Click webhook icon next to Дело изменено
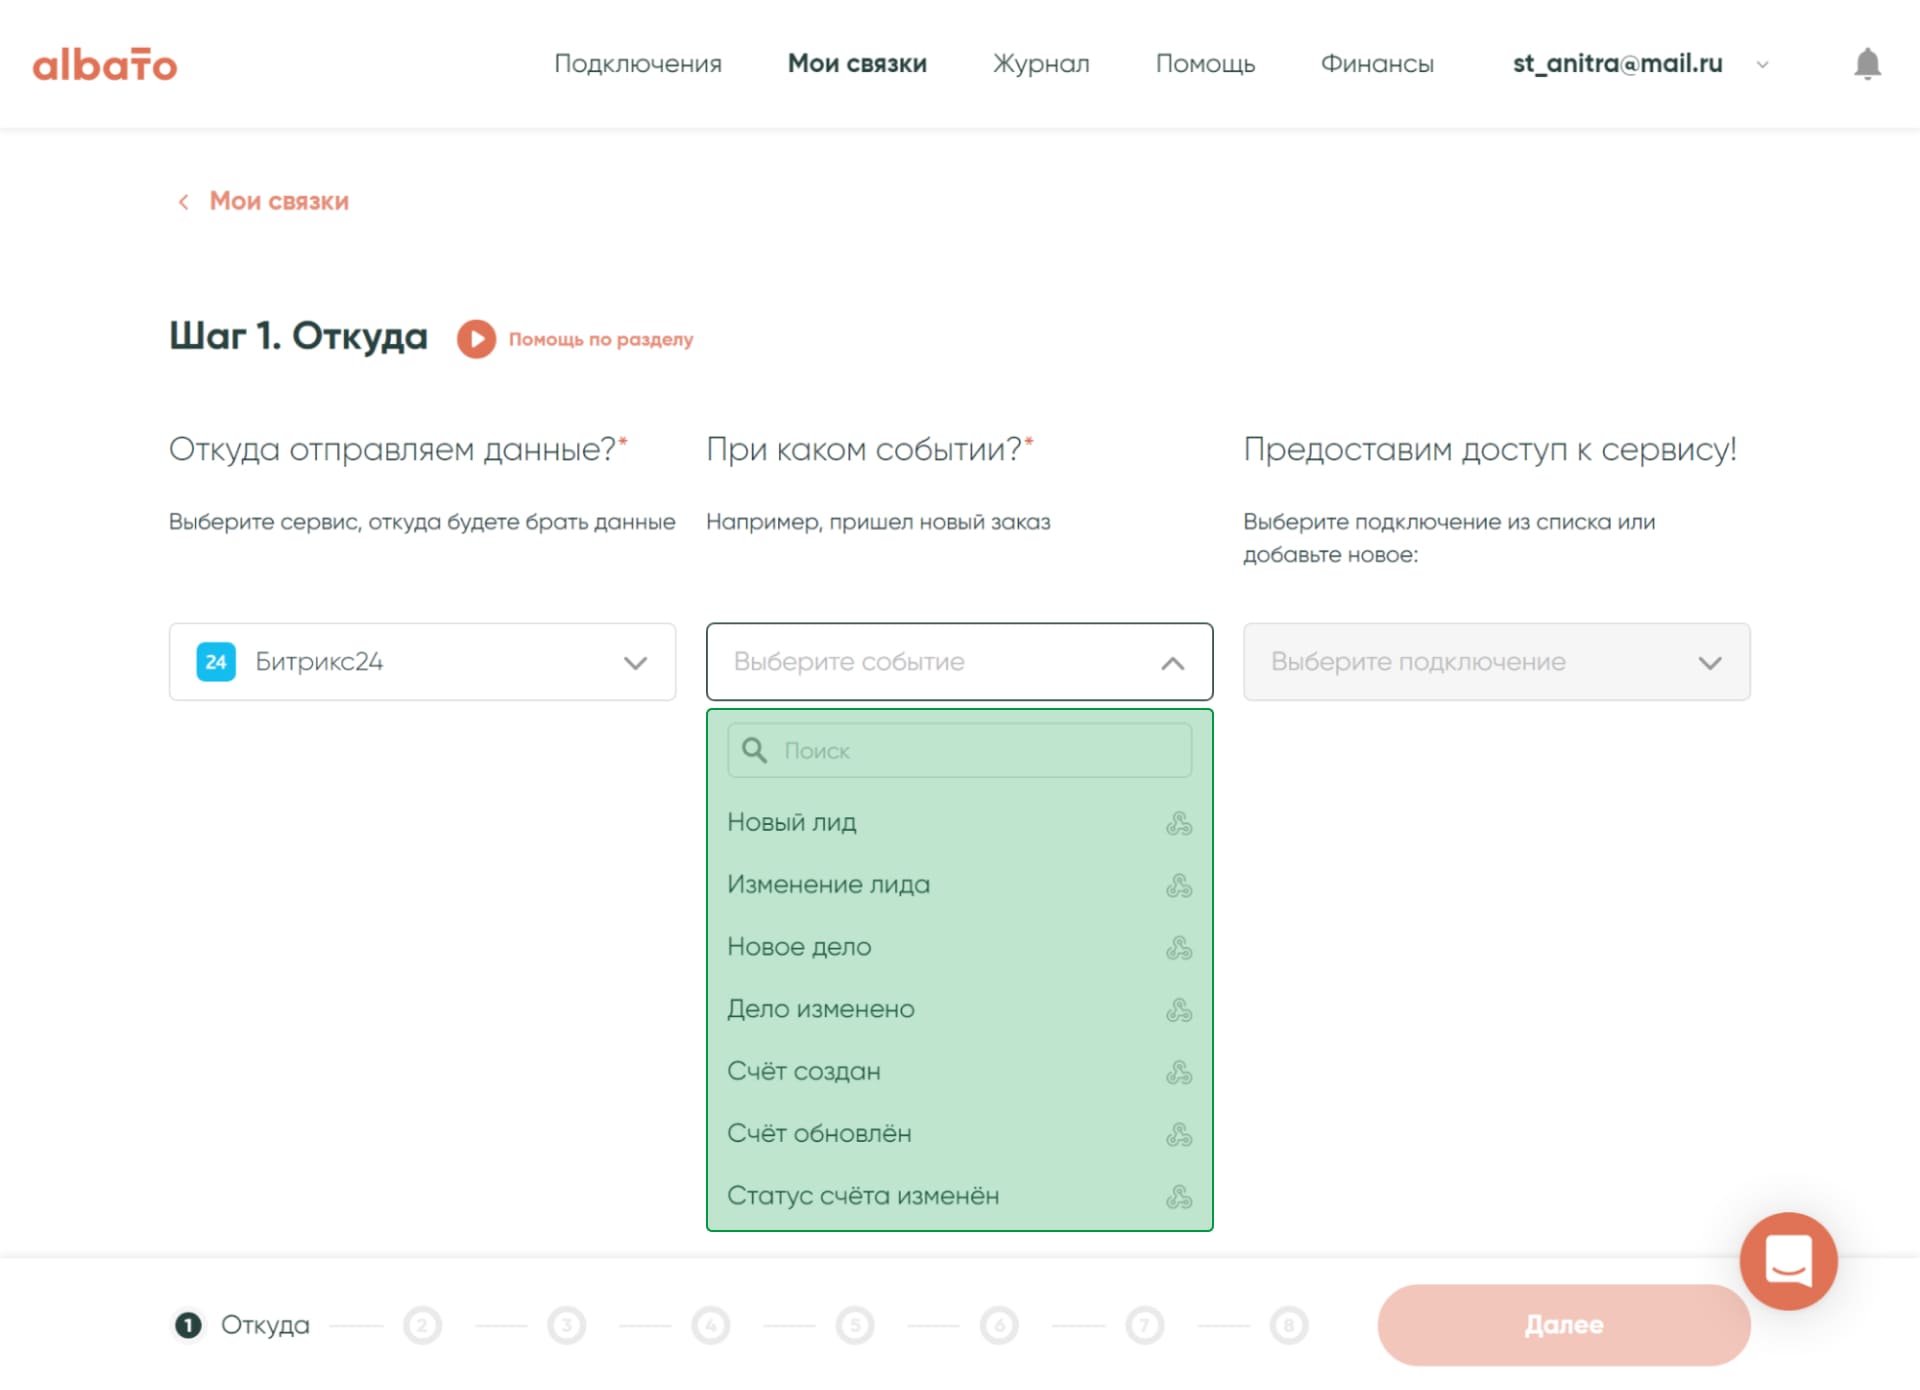This screenshot has height=1390, width=1920. [x=1179, y=1010]
